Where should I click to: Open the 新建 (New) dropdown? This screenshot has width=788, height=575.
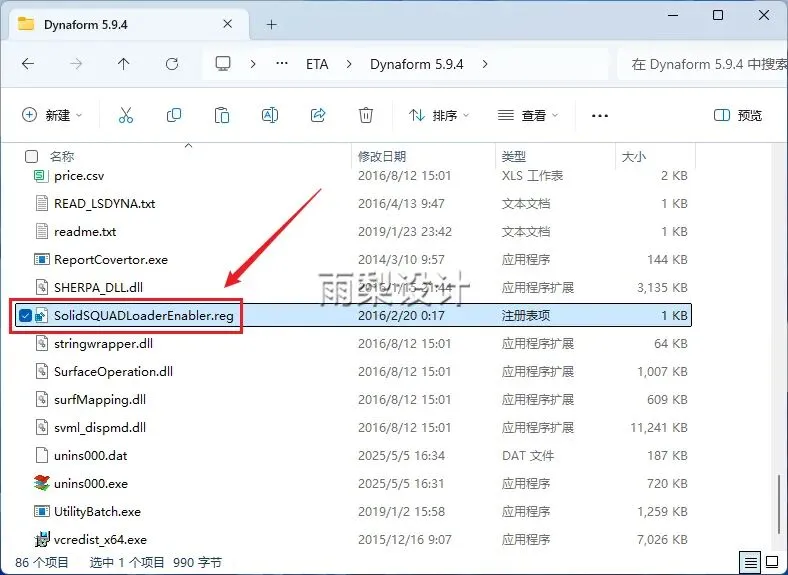click(x=52, y=116)
